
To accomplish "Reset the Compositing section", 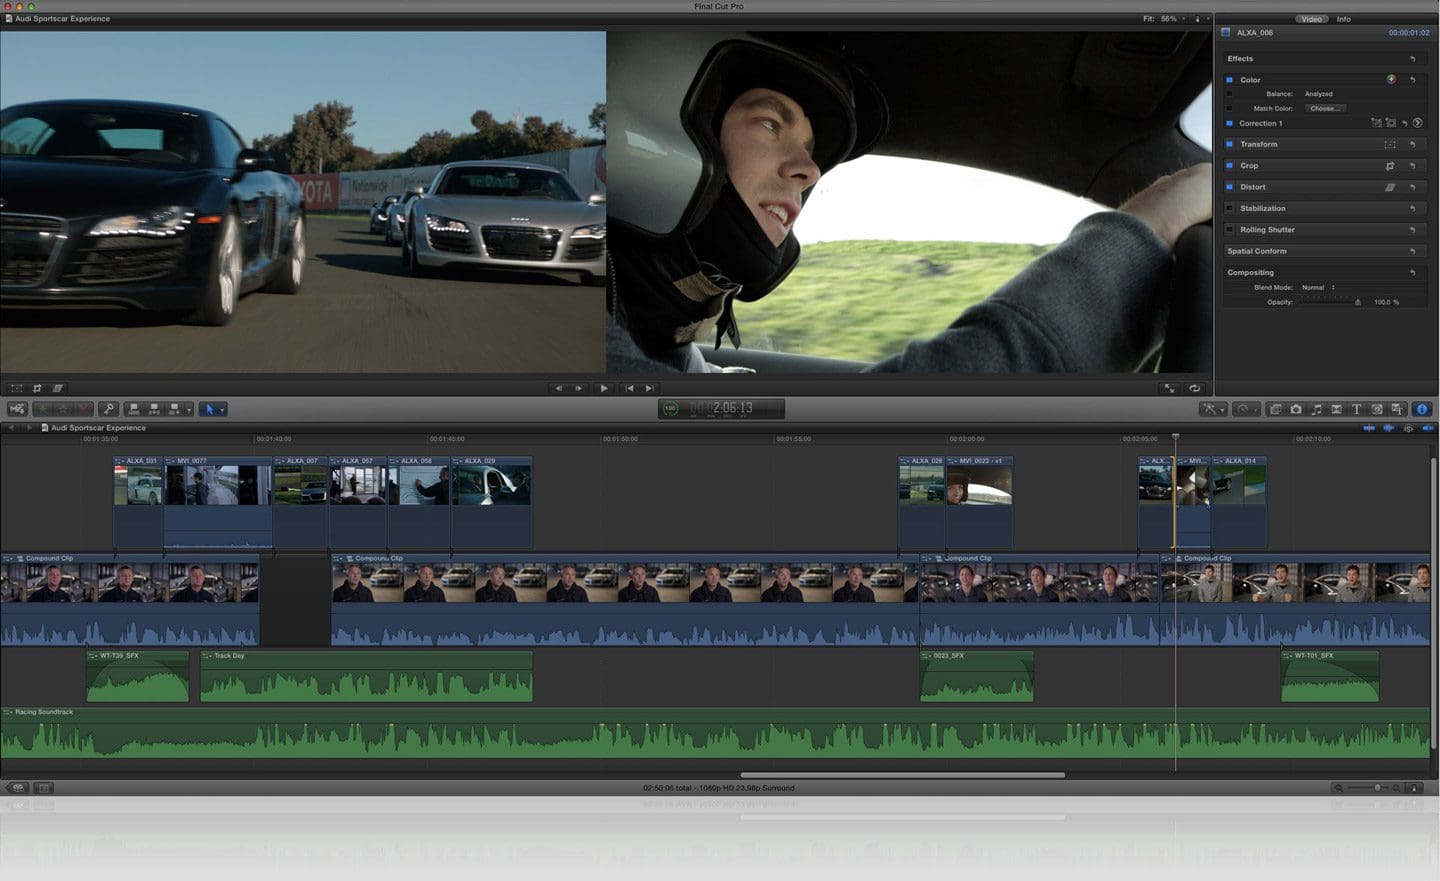I will tap(1412, 272).
